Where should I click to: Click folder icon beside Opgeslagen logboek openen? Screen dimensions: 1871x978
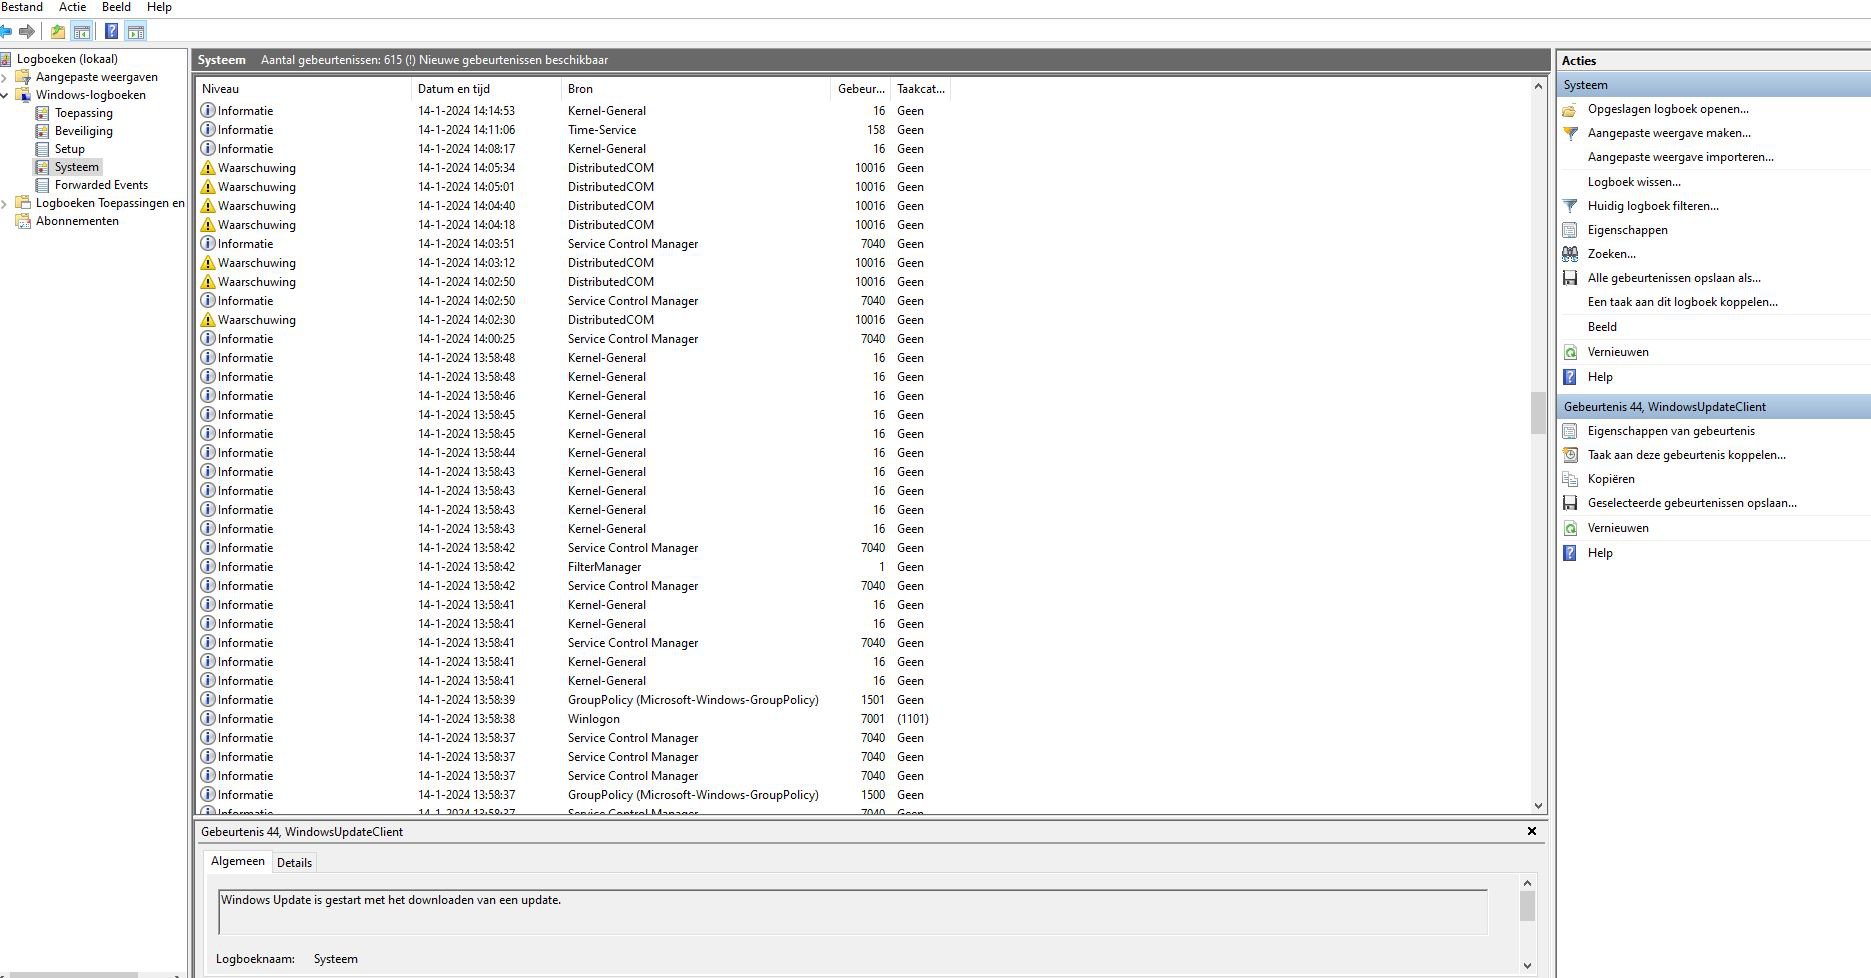click(1570, 109)
